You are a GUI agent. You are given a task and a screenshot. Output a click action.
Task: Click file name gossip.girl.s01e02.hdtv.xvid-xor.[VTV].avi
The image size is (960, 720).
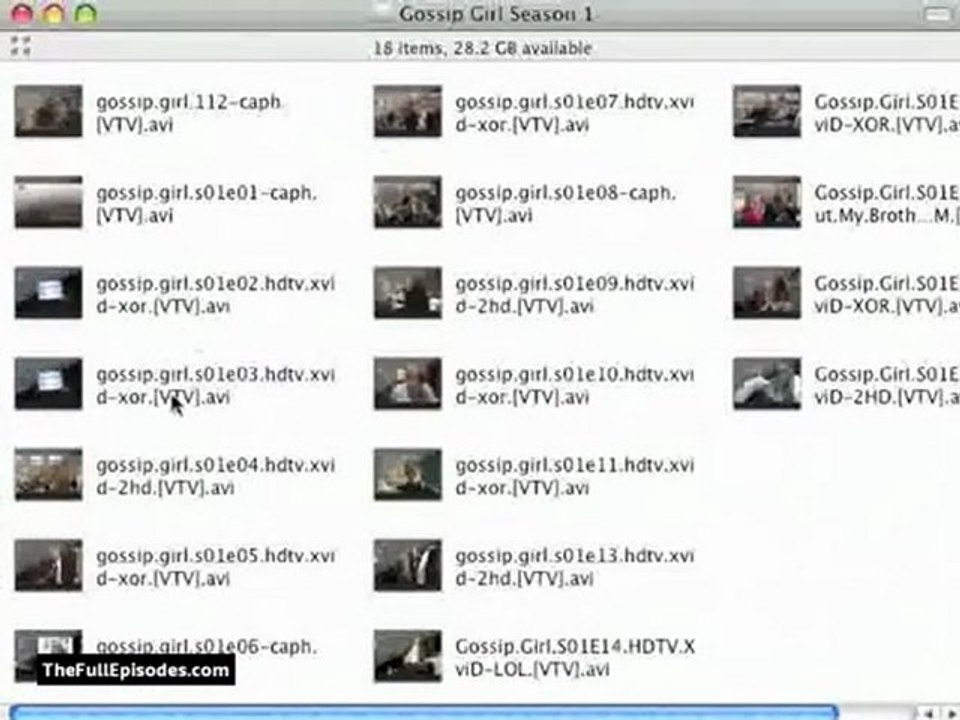pos(216,295)
